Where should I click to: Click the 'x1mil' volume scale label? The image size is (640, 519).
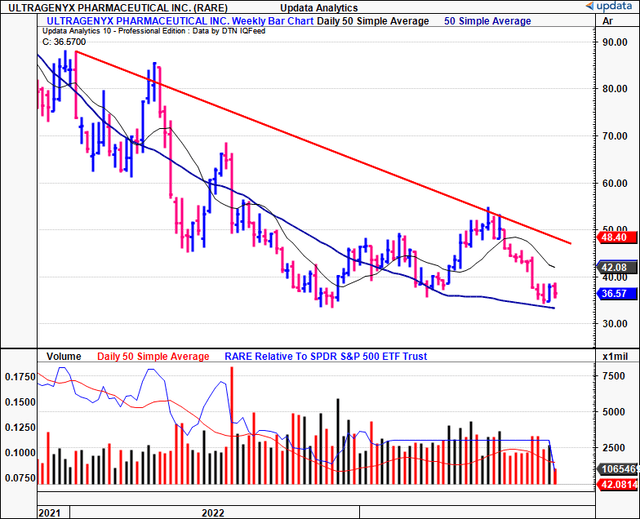(615, 356)
